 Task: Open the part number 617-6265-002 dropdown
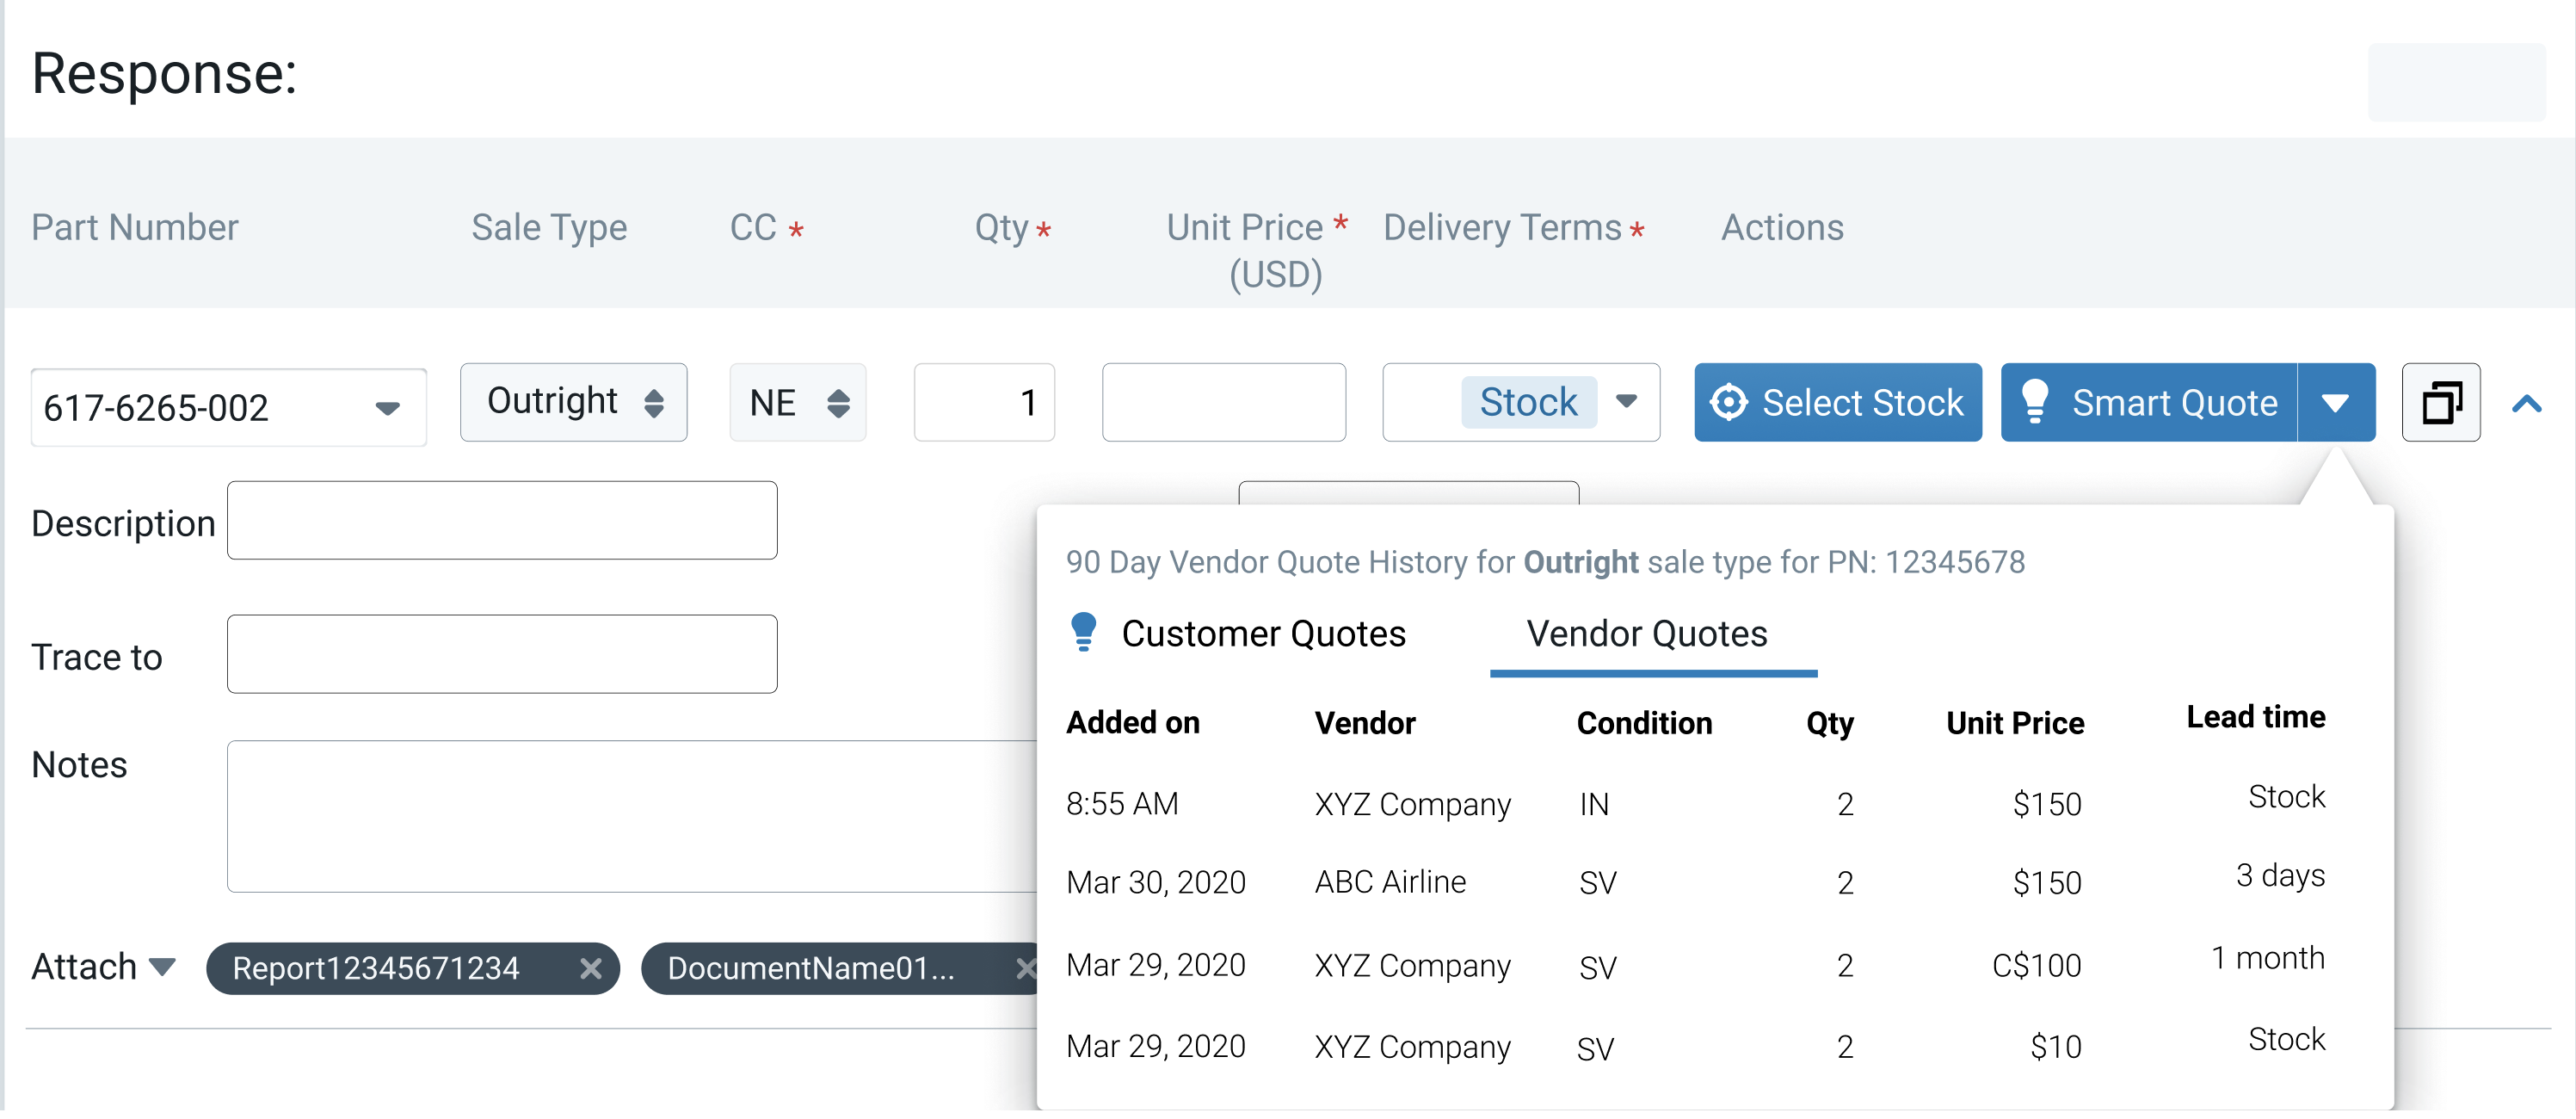coord(387,408)
